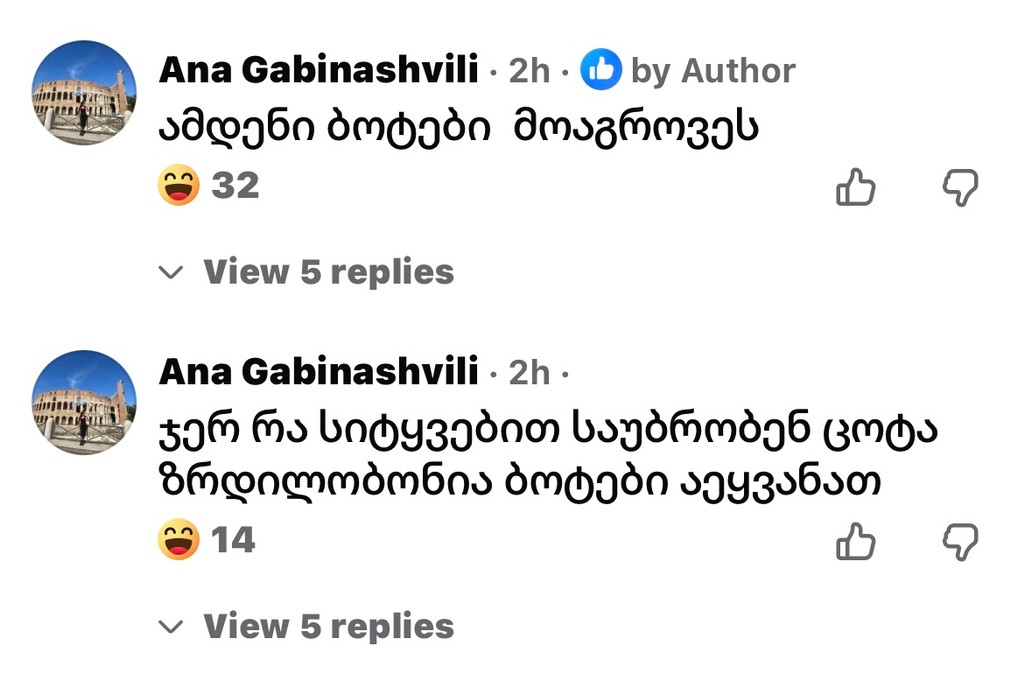Dislike the comment with 32 reactions

(x=960, y=187)
